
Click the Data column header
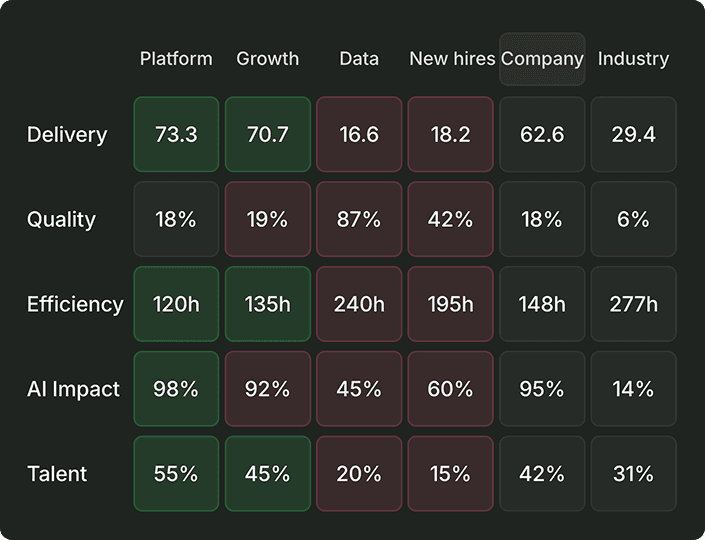[x=359, y=59]
